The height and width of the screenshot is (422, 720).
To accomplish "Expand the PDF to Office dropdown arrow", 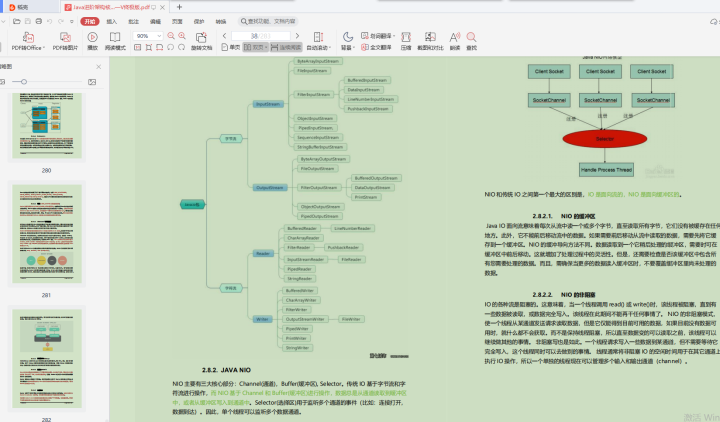I will 44,48.
